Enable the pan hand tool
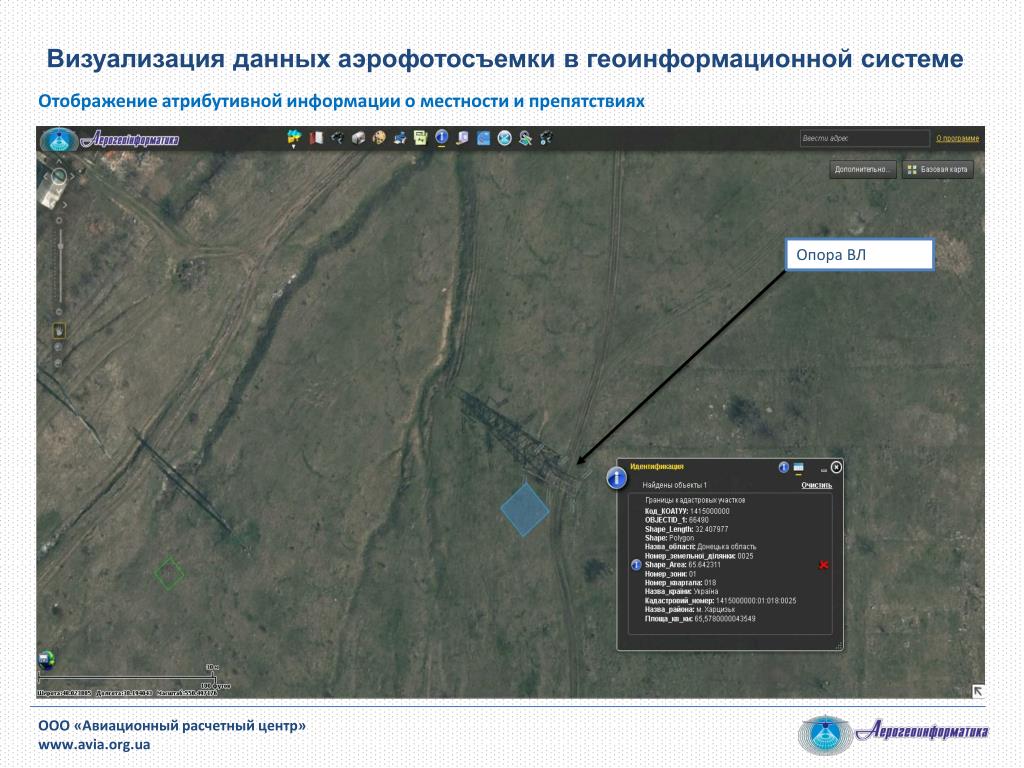1024x768 pixels. [59, 331]
